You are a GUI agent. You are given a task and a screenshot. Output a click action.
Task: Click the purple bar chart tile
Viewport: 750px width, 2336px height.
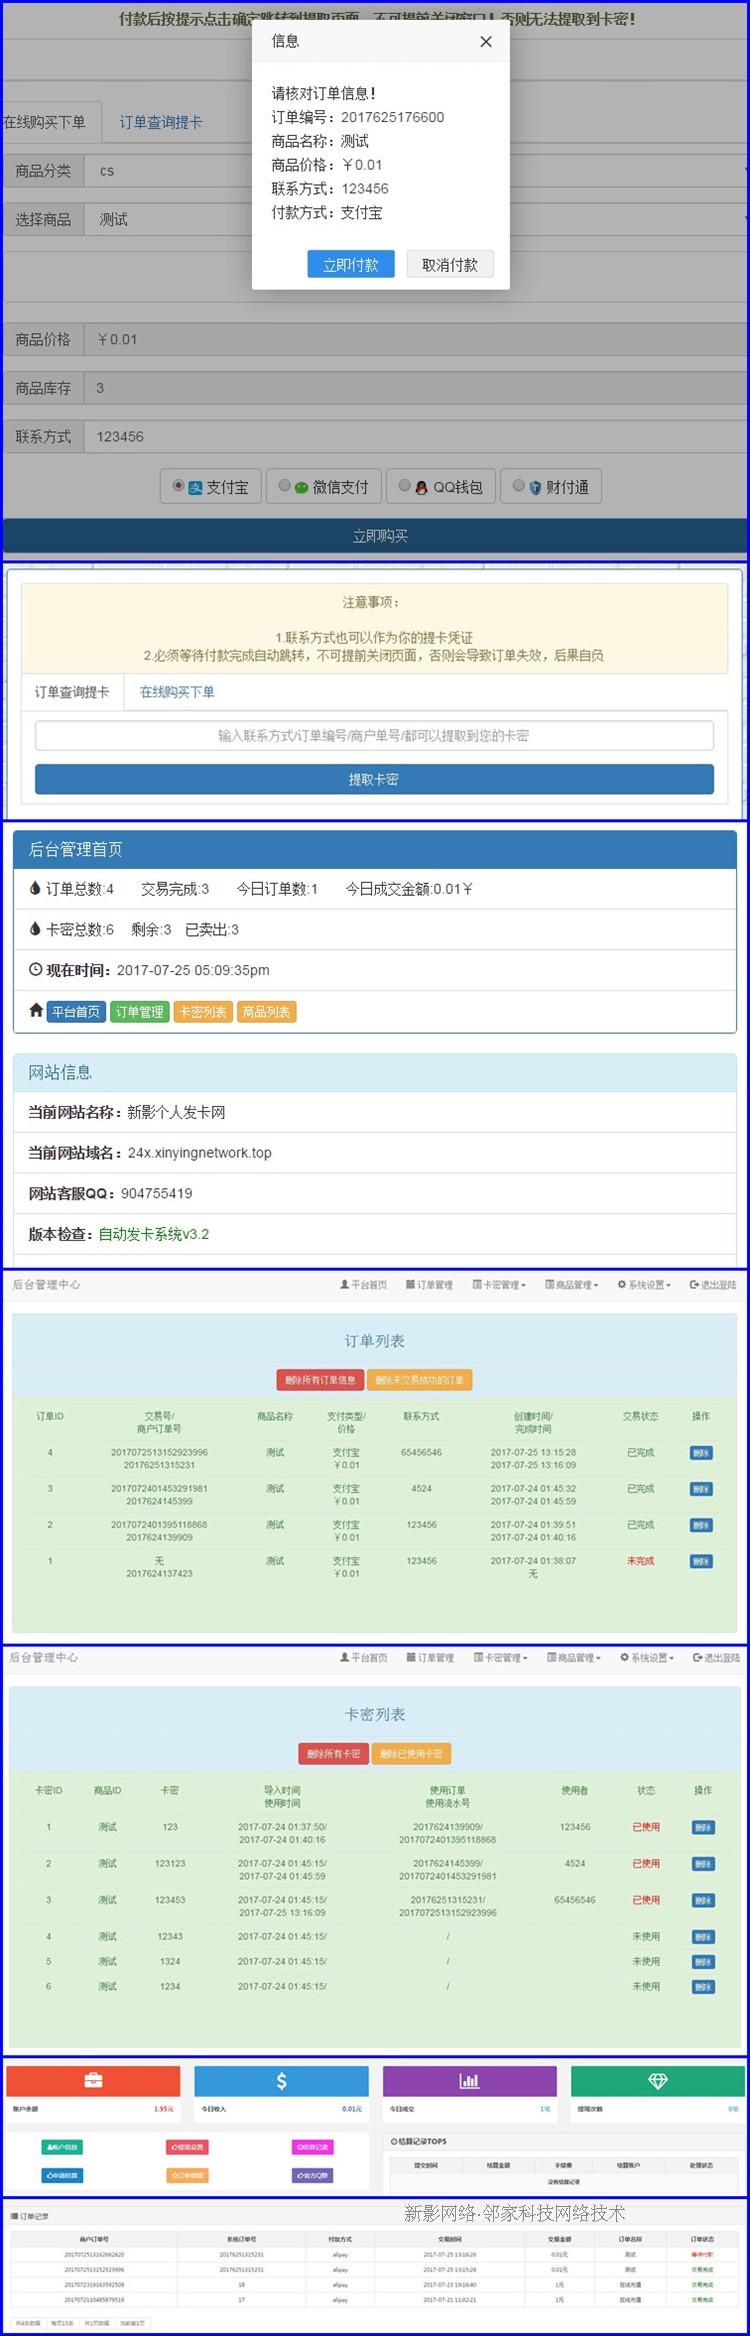tap(469, 2081)
